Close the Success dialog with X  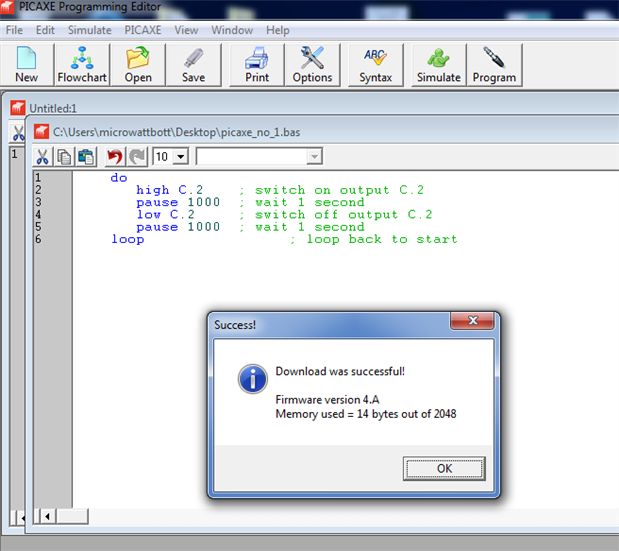coord(472,320)
